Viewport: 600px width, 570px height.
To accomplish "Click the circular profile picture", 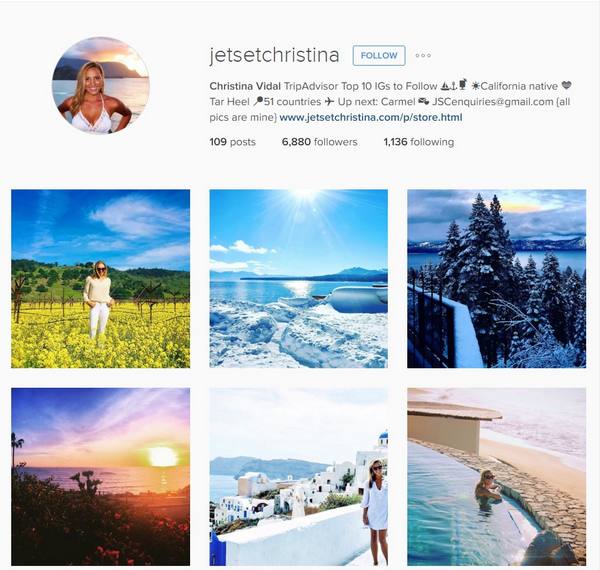I will tap(101, 85).
